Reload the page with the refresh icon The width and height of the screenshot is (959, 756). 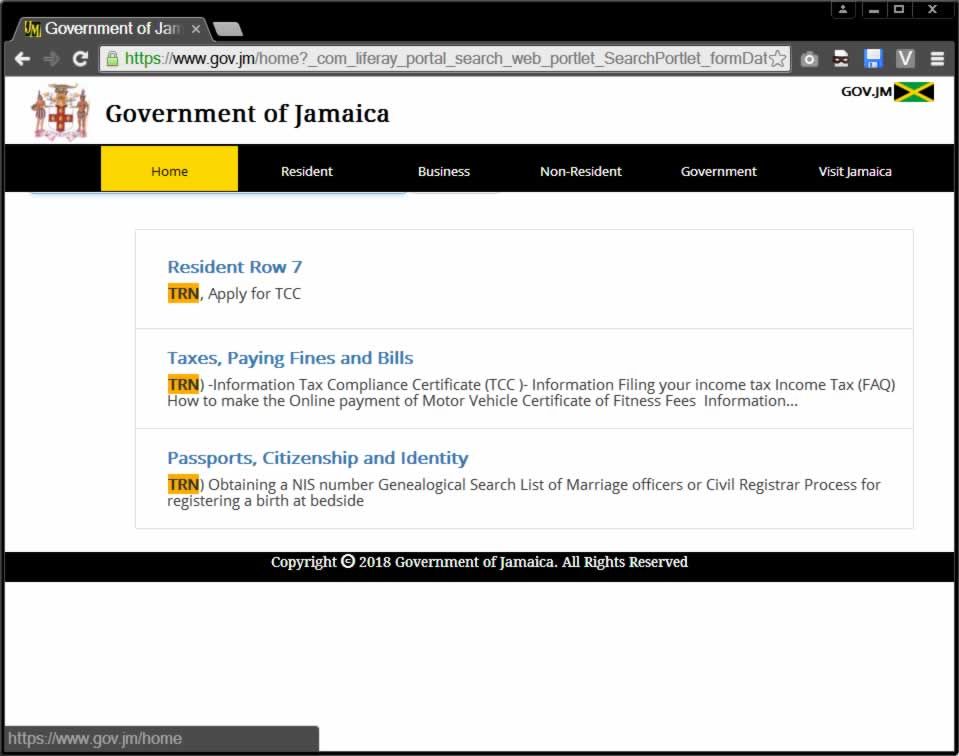click(80, 59)
